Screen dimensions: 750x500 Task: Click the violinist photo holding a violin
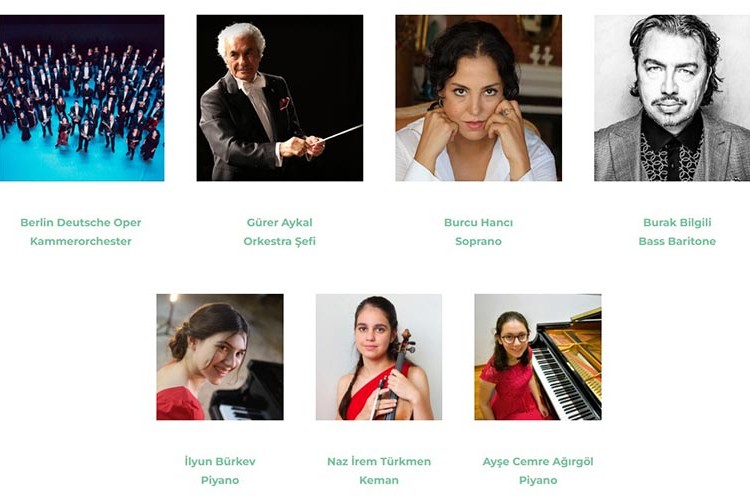click(x=379, y=357)
